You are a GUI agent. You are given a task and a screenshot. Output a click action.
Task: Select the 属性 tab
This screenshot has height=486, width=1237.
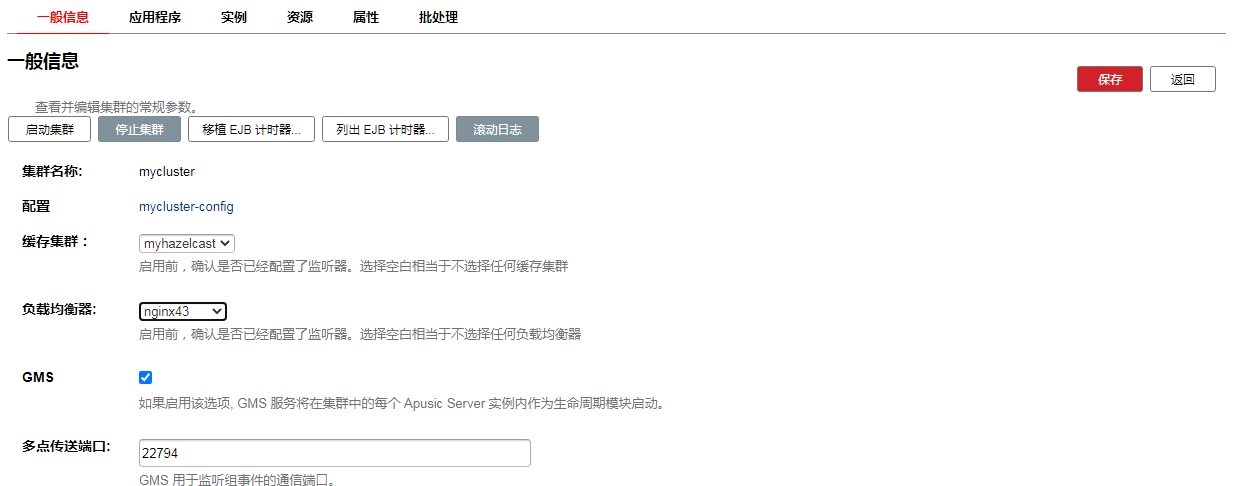[x=366, y=17]
